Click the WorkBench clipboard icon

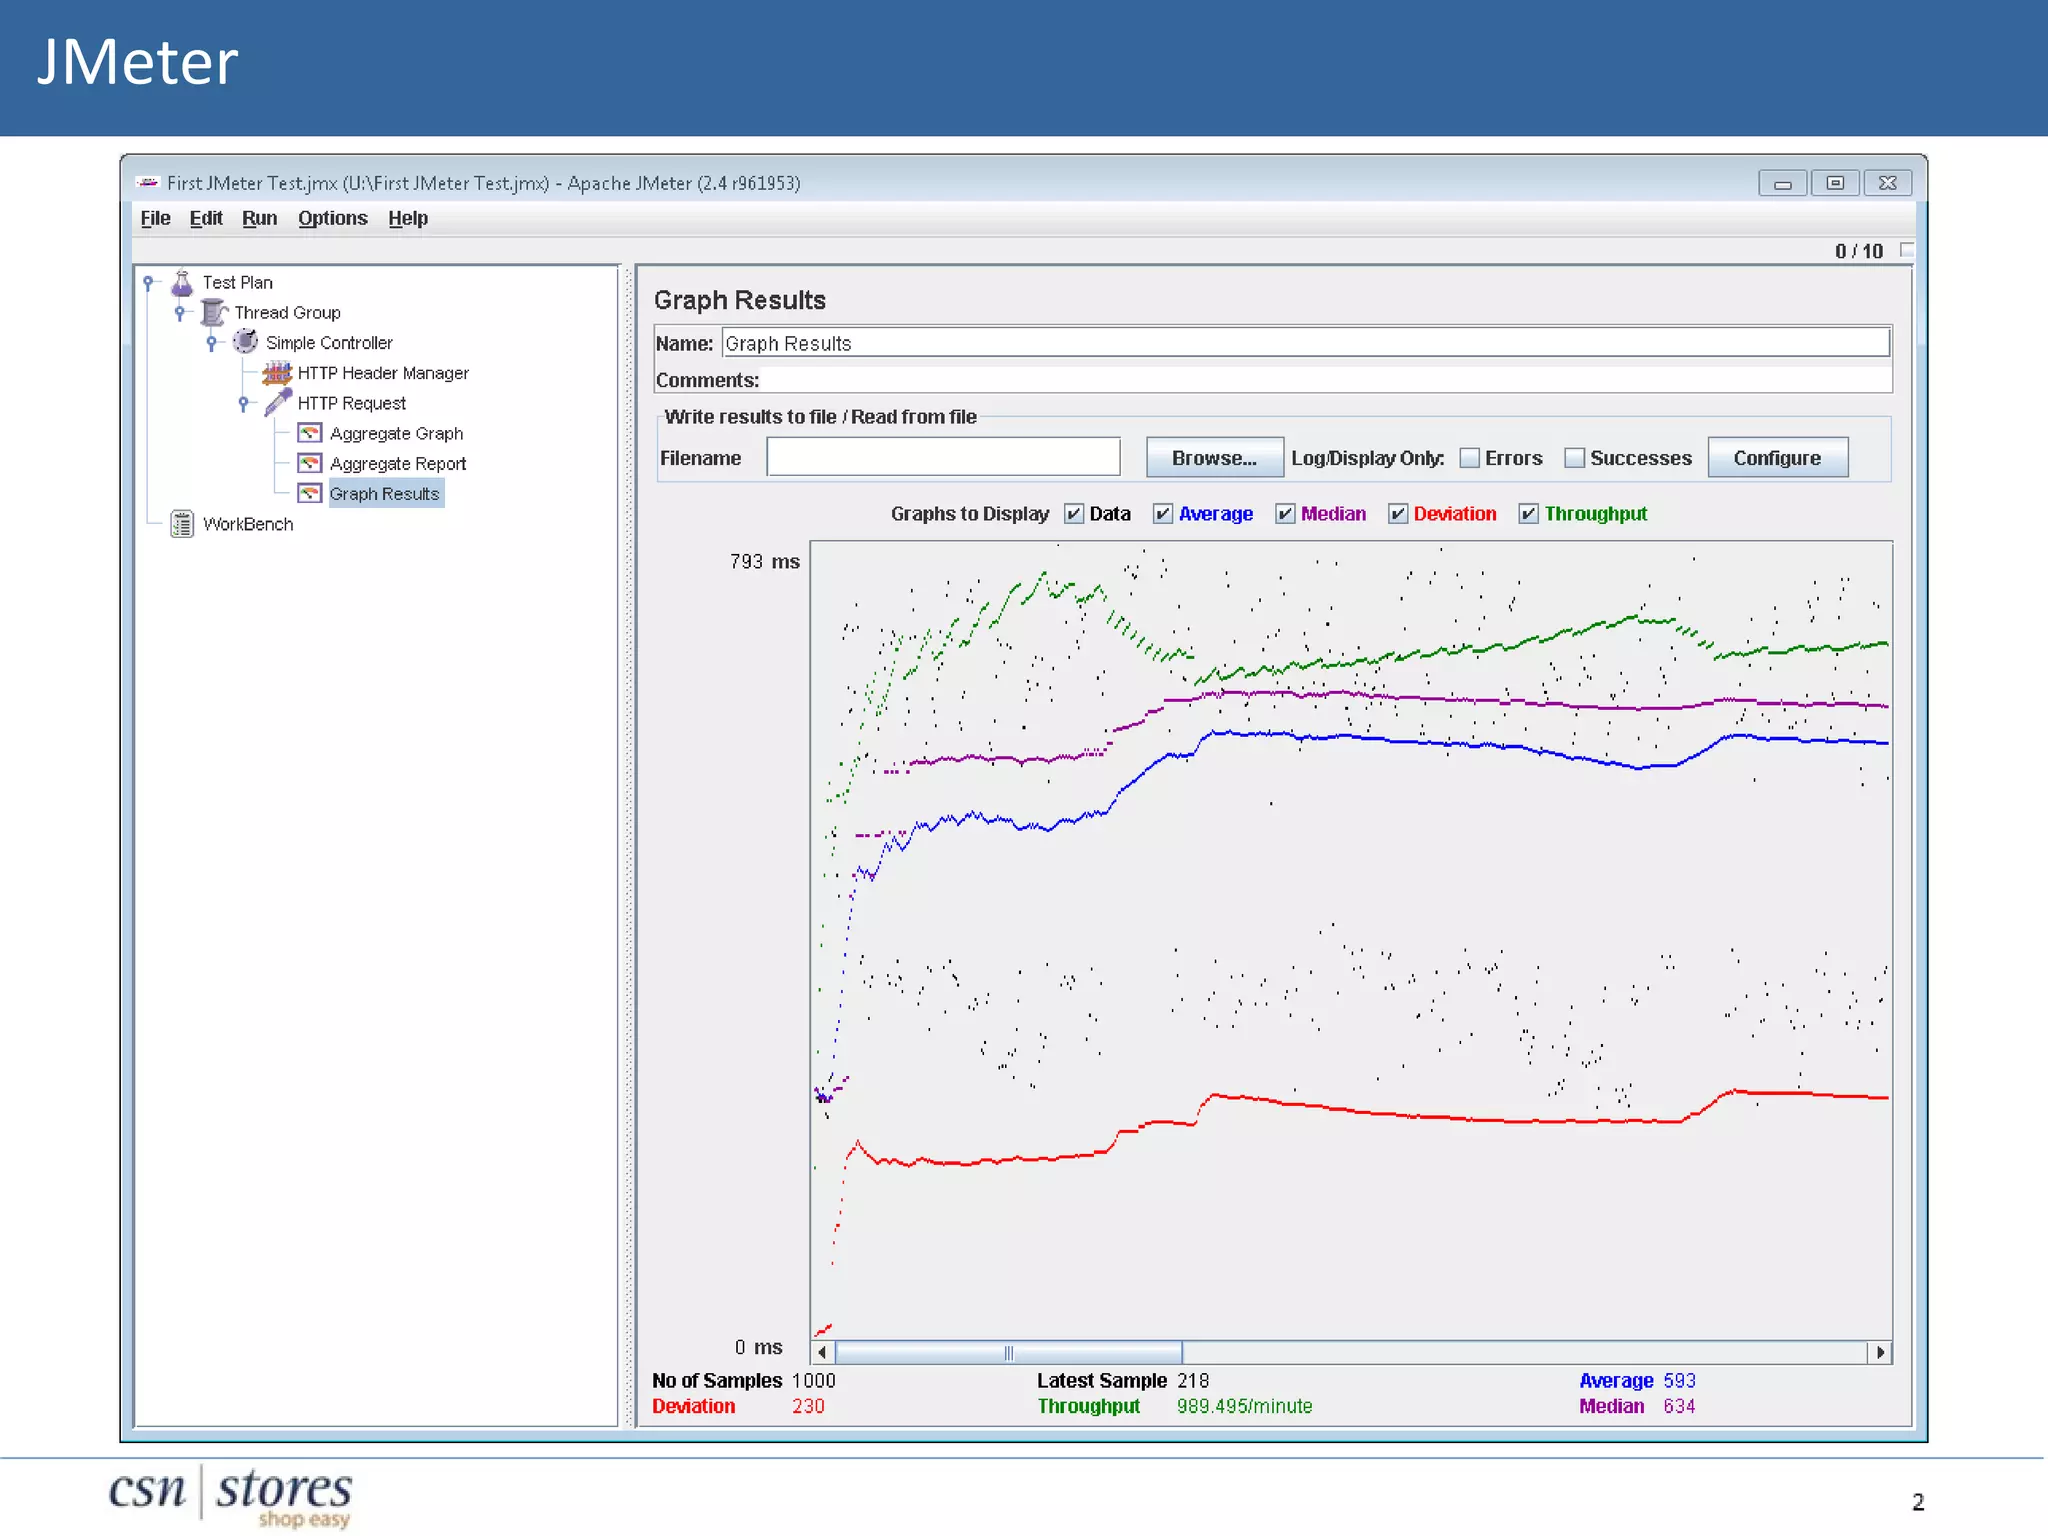[x=182, y=524]
